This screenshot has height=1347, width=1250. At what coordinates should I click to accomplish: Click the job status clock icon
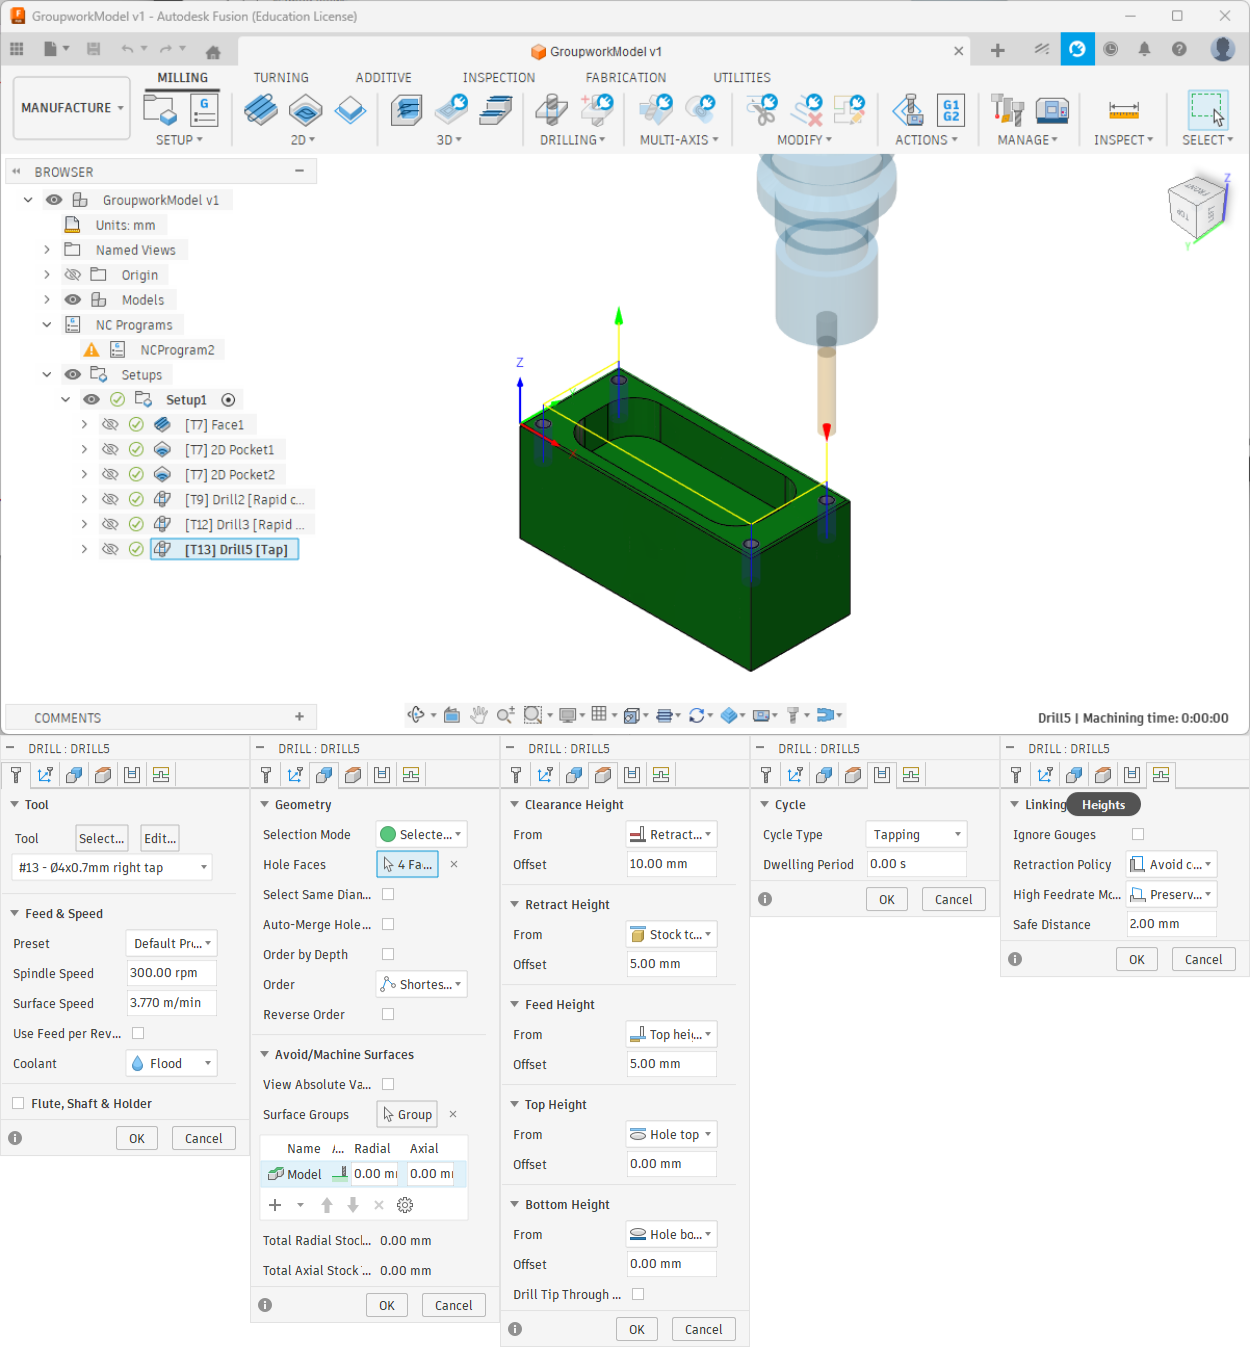[1111, 49]
